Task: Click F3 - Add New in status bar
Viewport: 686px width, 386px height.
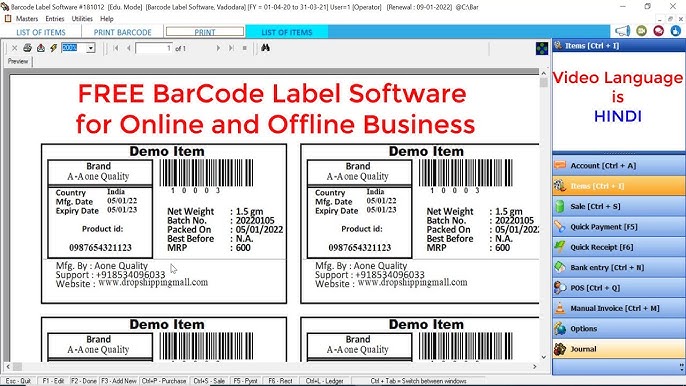Action: [119, 381]
